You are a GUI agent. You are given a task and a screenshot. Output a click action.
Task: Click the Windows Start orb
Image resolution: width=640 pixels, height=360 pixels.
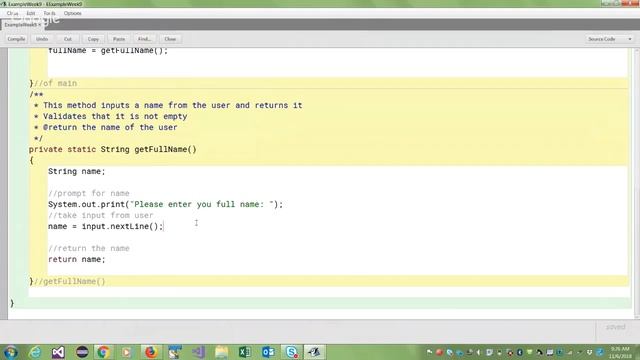click(10, 352)
